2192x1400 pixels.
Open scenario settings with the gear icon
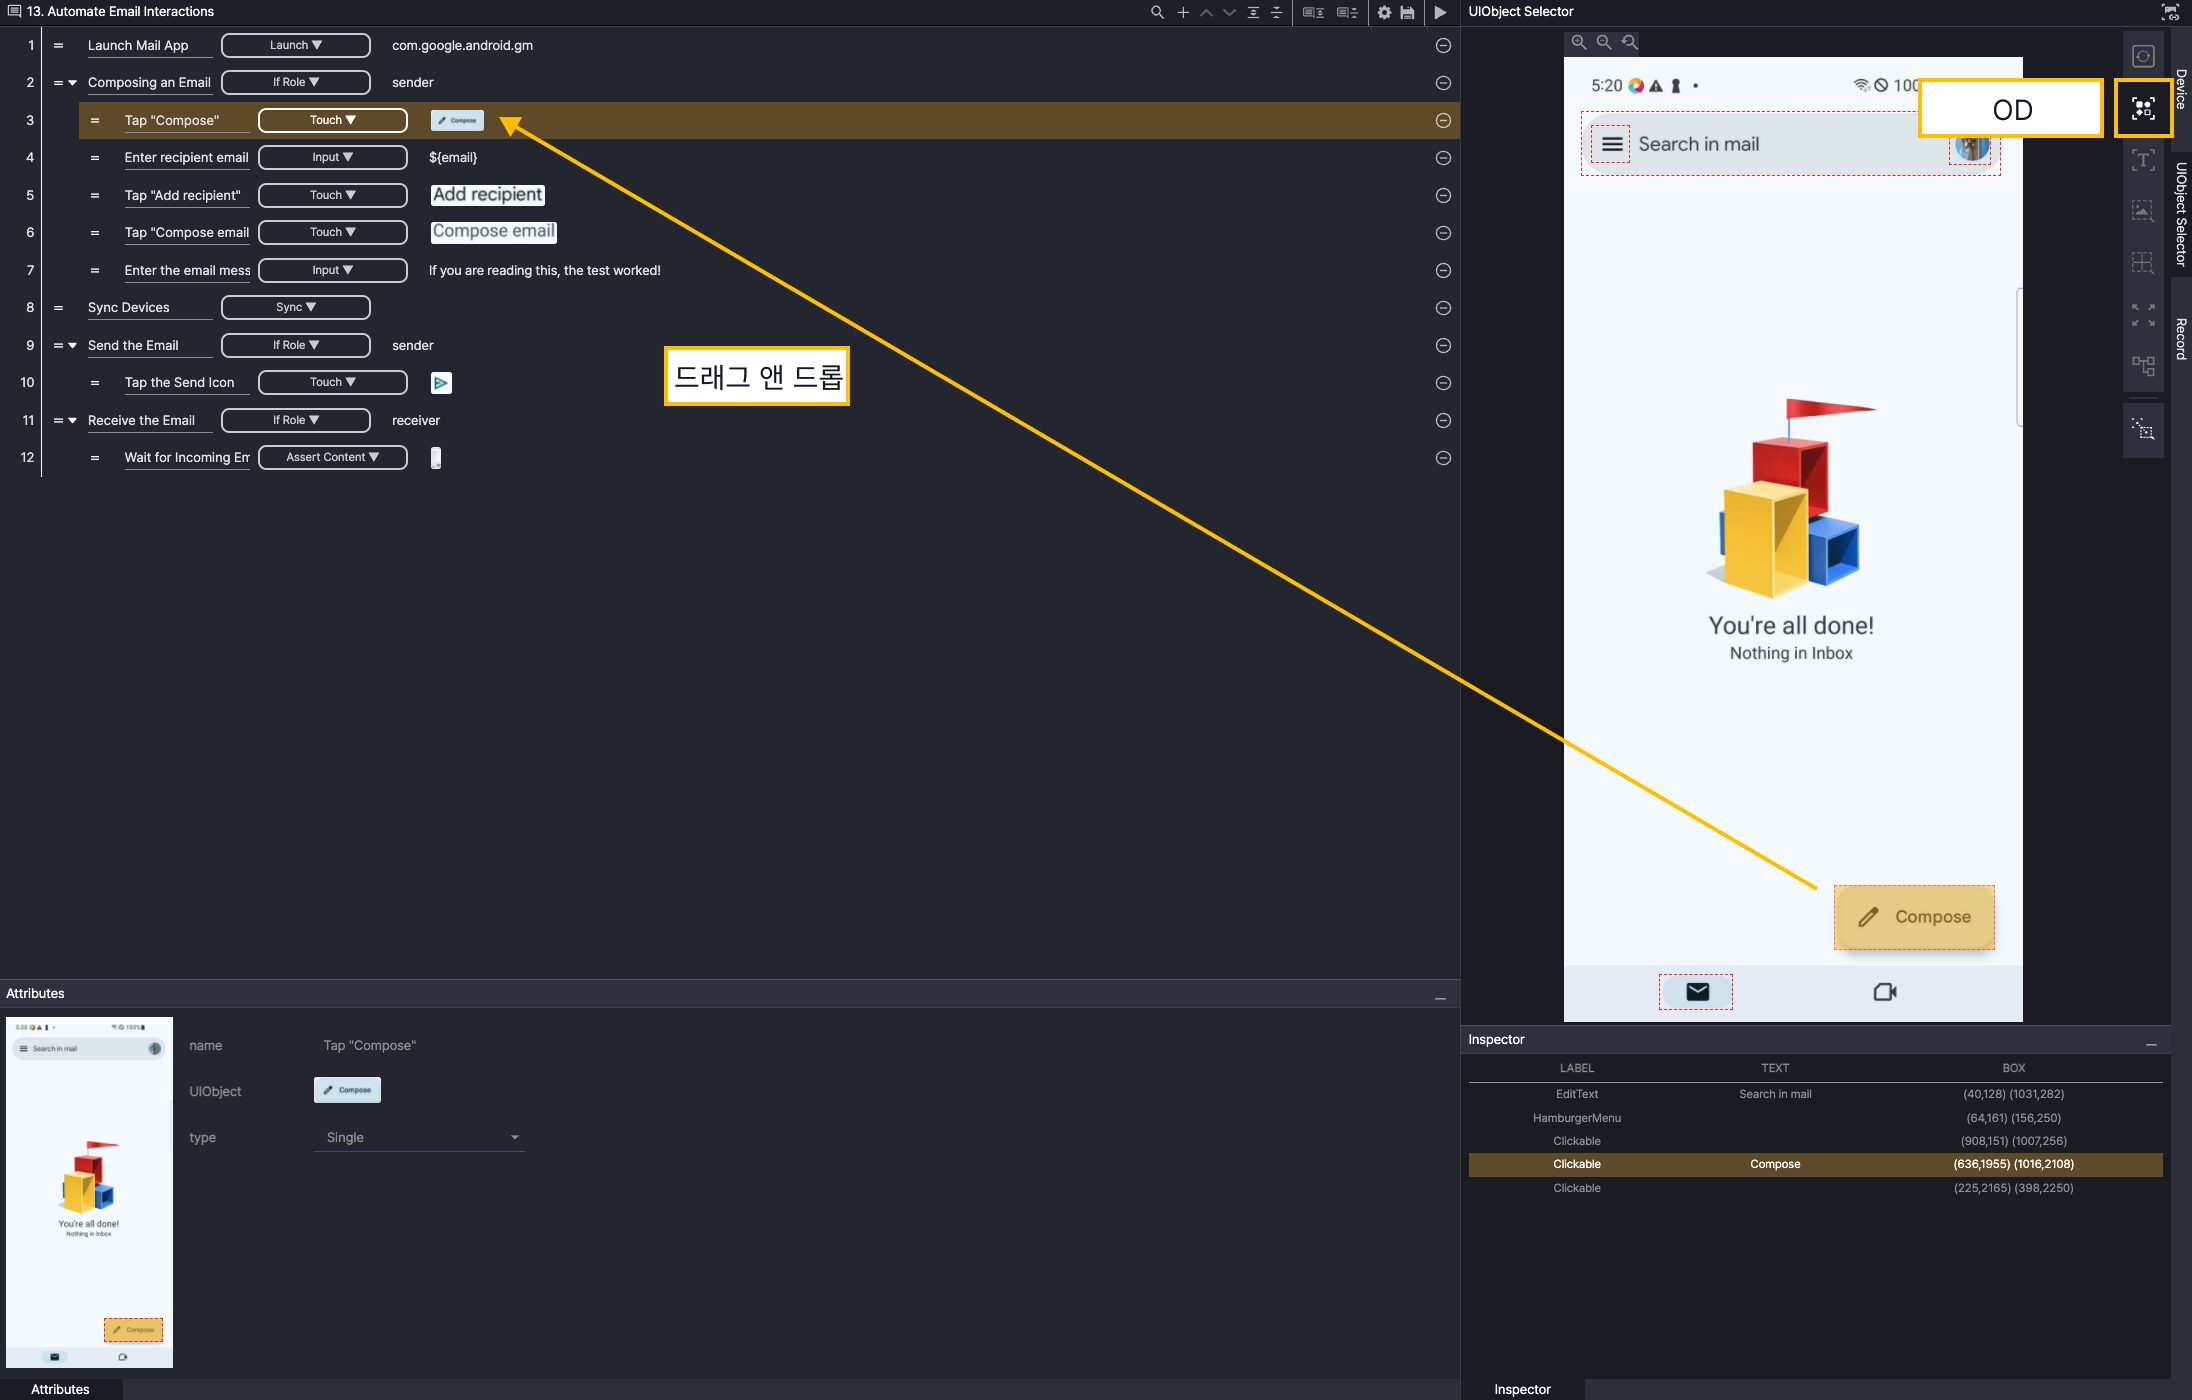[1384, 12]
